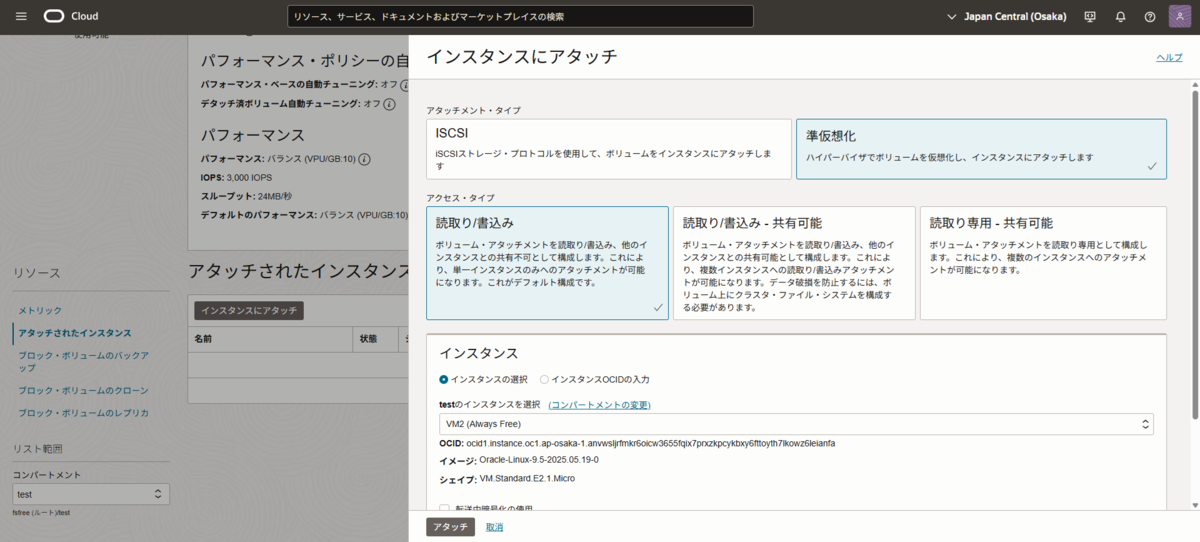Choose インスタンスの選択 radio option
1200x542 pixels.
[x=444, y=380]
